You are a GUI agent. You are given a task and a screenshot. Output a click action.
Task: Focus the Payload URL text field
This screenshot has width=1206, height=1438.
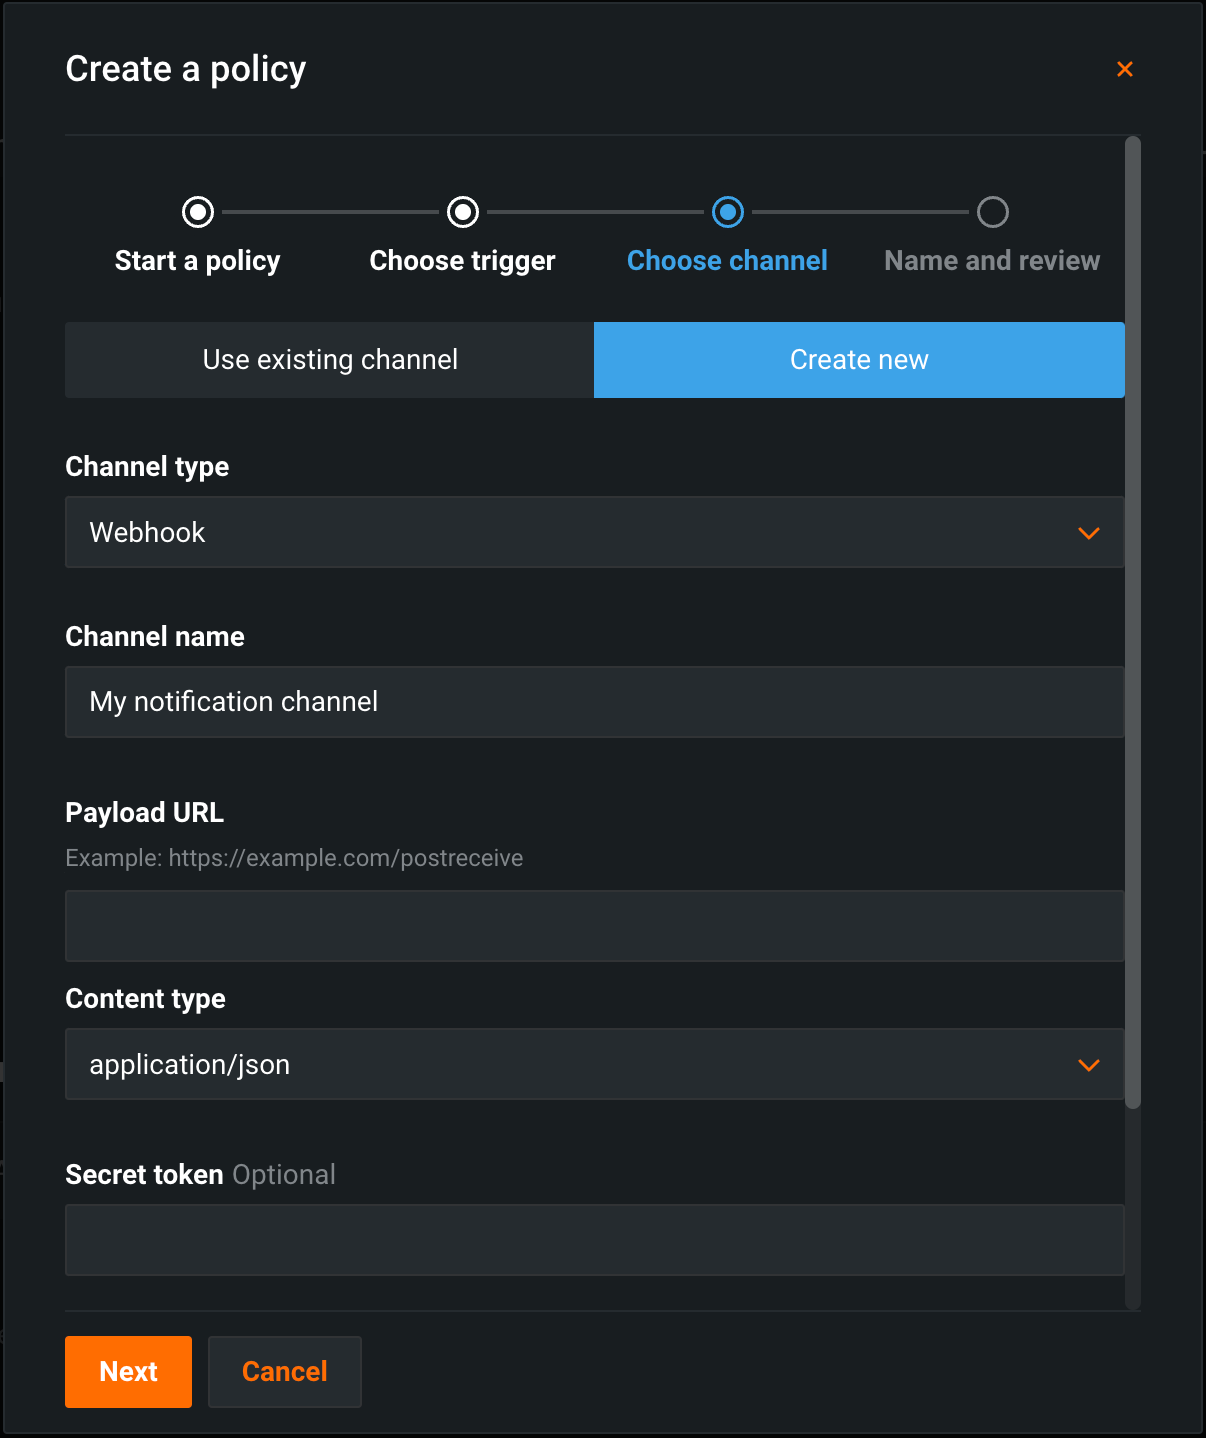[594, 926]
